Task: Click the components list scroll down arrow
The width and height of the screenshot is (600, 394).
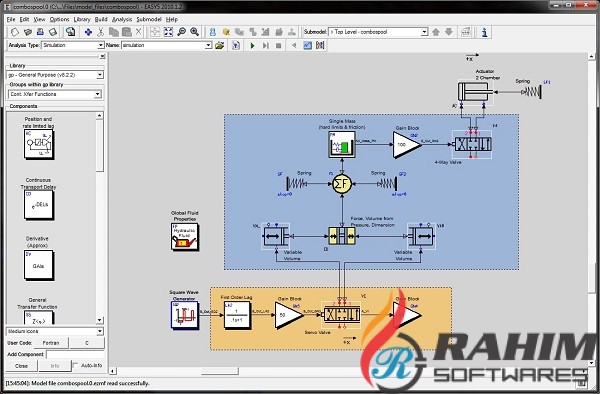Action: [x=99, y=320]
